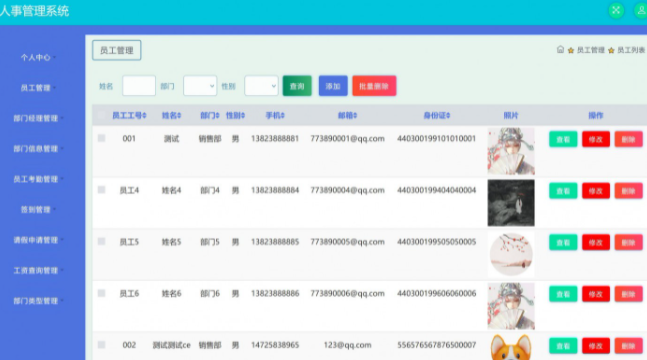Open photo thumbnail of 员工6
The image size is (647, 360).
[511, 306]
